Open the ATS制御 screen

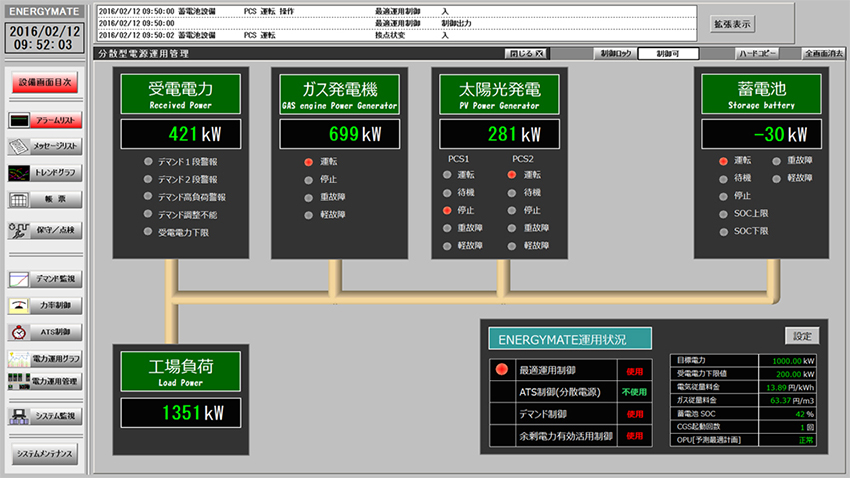pos(45,332)
